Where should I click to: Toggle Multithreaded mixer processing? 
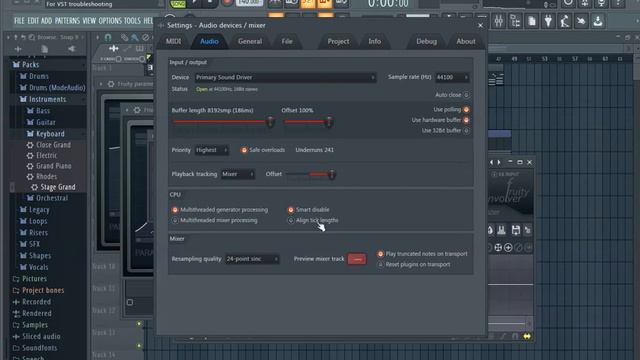click(x=175, y=220)
